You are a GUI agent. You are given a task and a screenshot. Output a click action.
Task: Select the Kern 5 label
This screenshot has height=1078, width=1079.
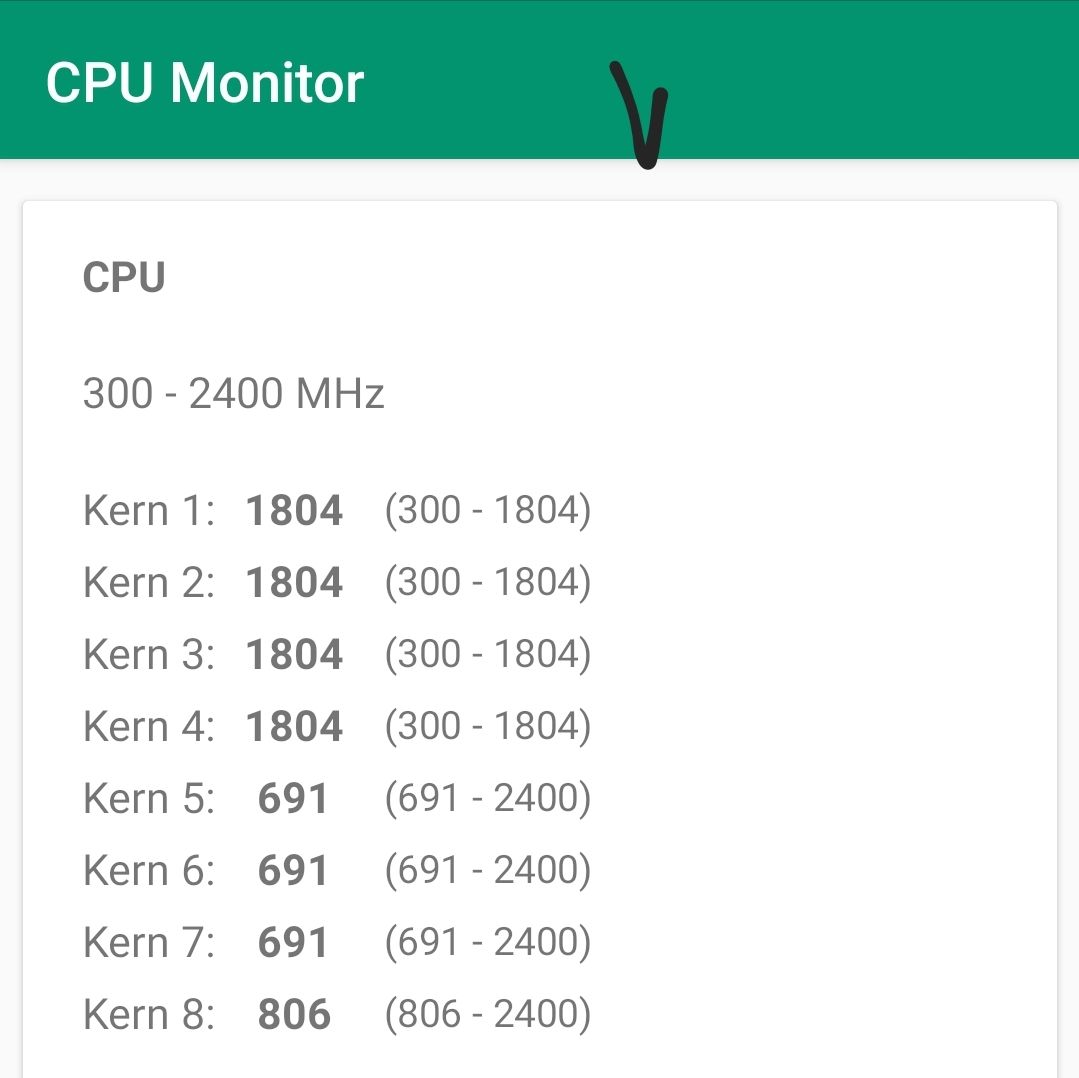pyautogui.click(x=149, y=799)
